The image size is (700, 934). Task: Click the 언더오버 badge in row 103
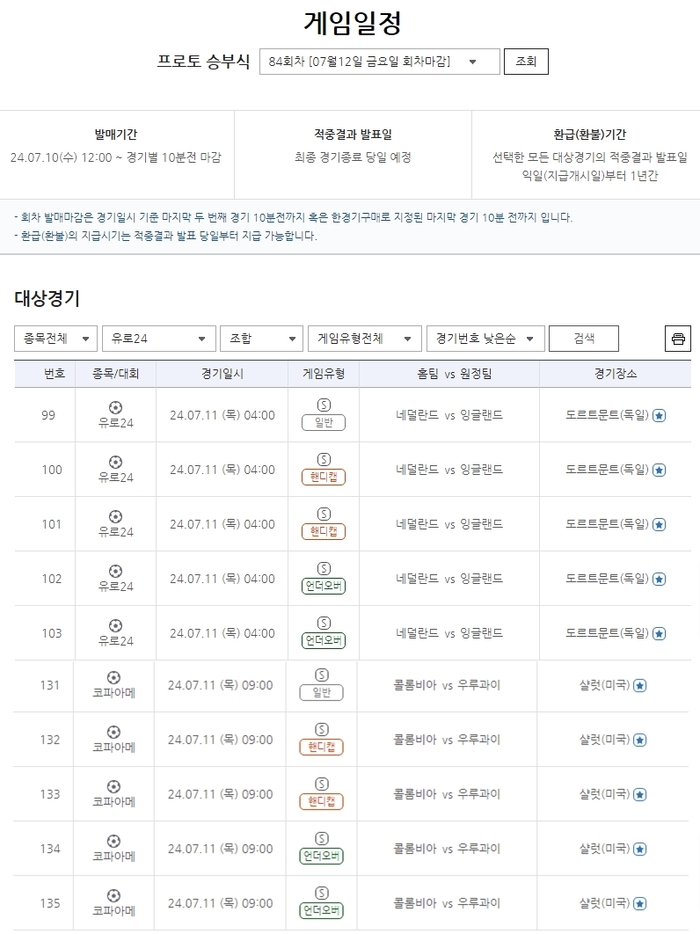[x=323, y=640]
